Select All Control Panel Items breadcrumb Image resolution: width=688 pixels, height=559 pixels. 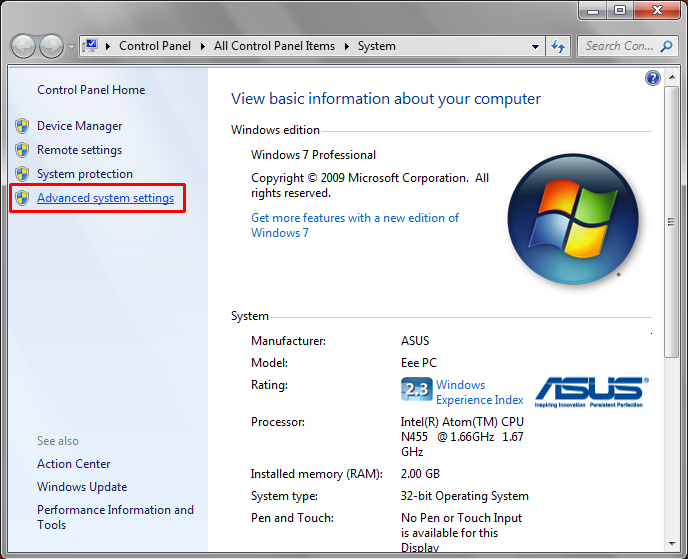pyautogui.click(x=274, y=46)
